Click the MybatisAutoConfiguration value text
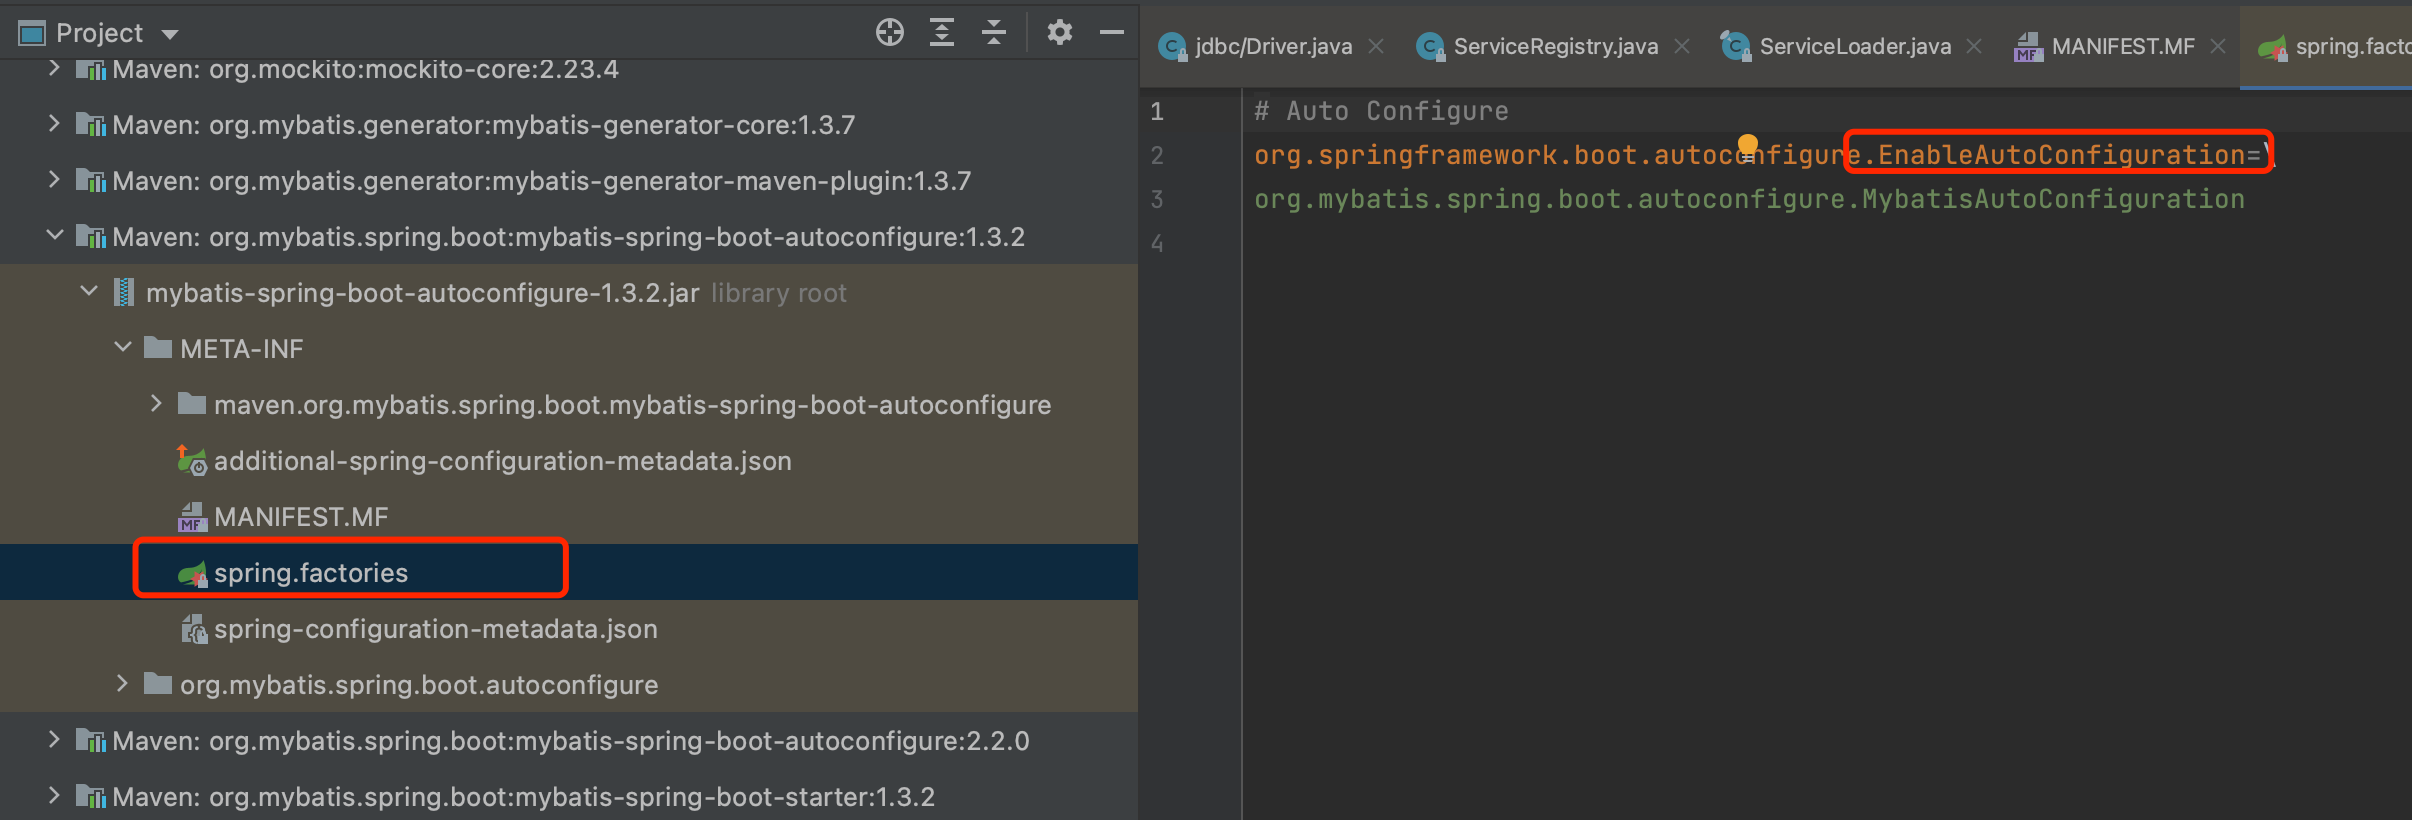This screenshot has width=2412, height=820. click(x=2053, y=199)
